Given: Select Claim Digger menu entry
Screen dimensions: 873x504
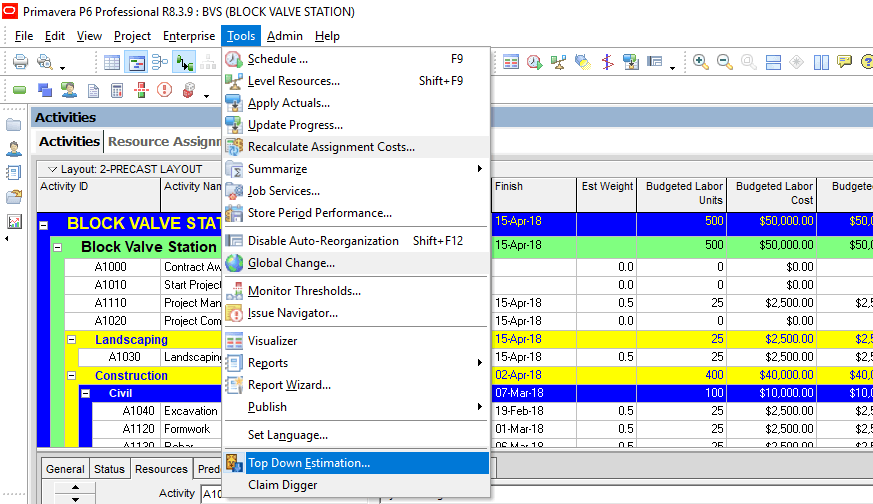Looking at the screenshot, I should coord(356,485).
